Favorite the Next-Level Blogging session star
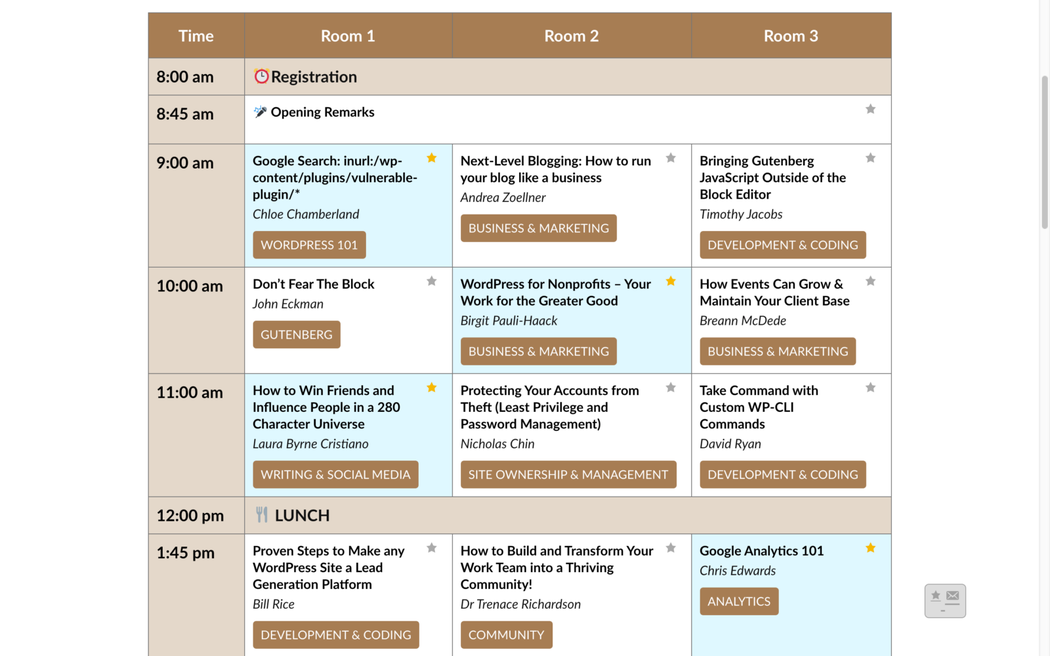 (671, 158)
